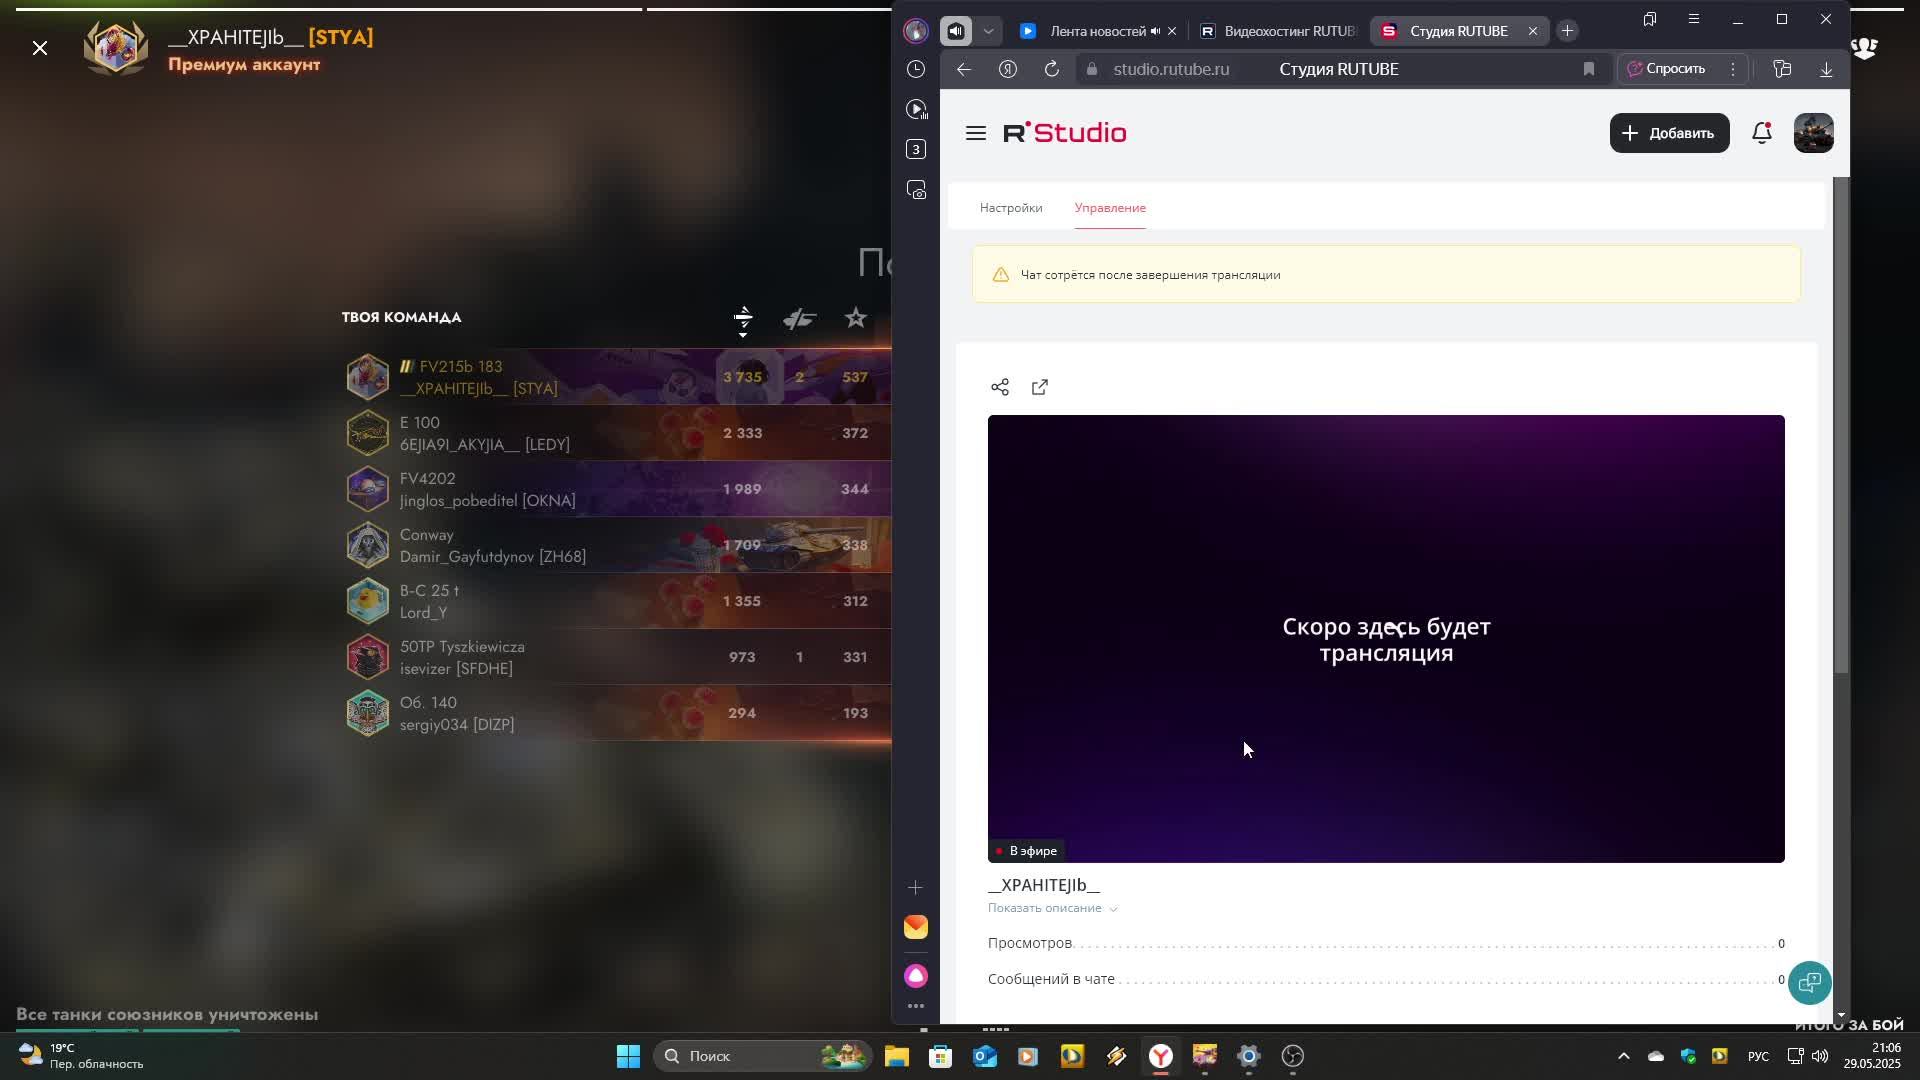Sort team by destroyed tanks icon
Image resolution: width=1920 pixels, height=1080 pixels.
(x=799, y=319)
